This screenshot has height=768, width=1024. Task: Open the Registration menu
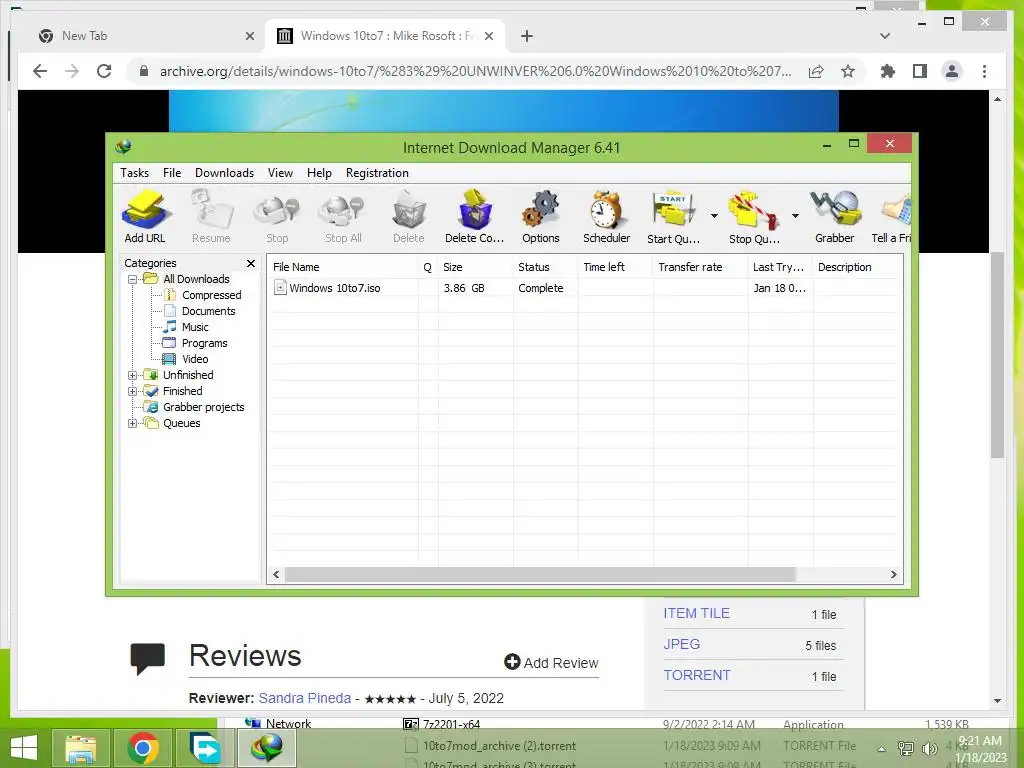click(377, 173)
